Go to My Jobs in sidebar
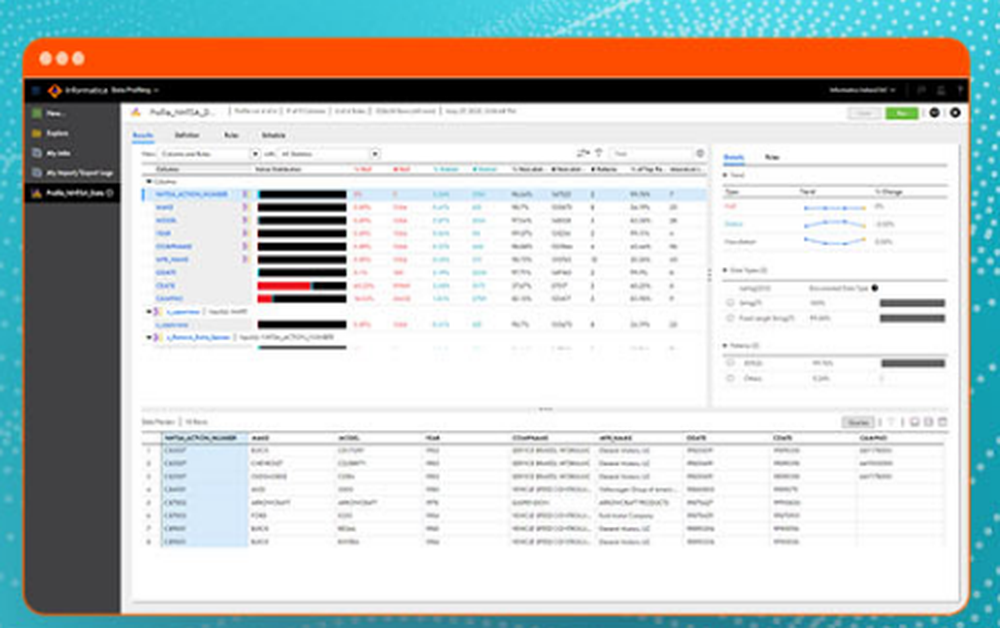This screenshot has height=628, width=1000. (52, 153)
